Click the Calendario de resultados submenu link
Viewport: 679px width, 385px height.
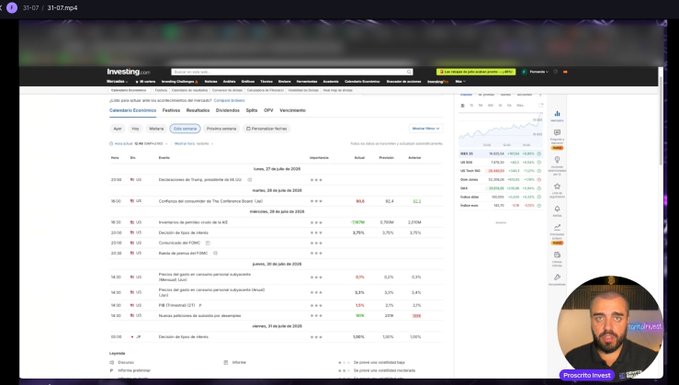pyautogui.click(x=190, y=91)
